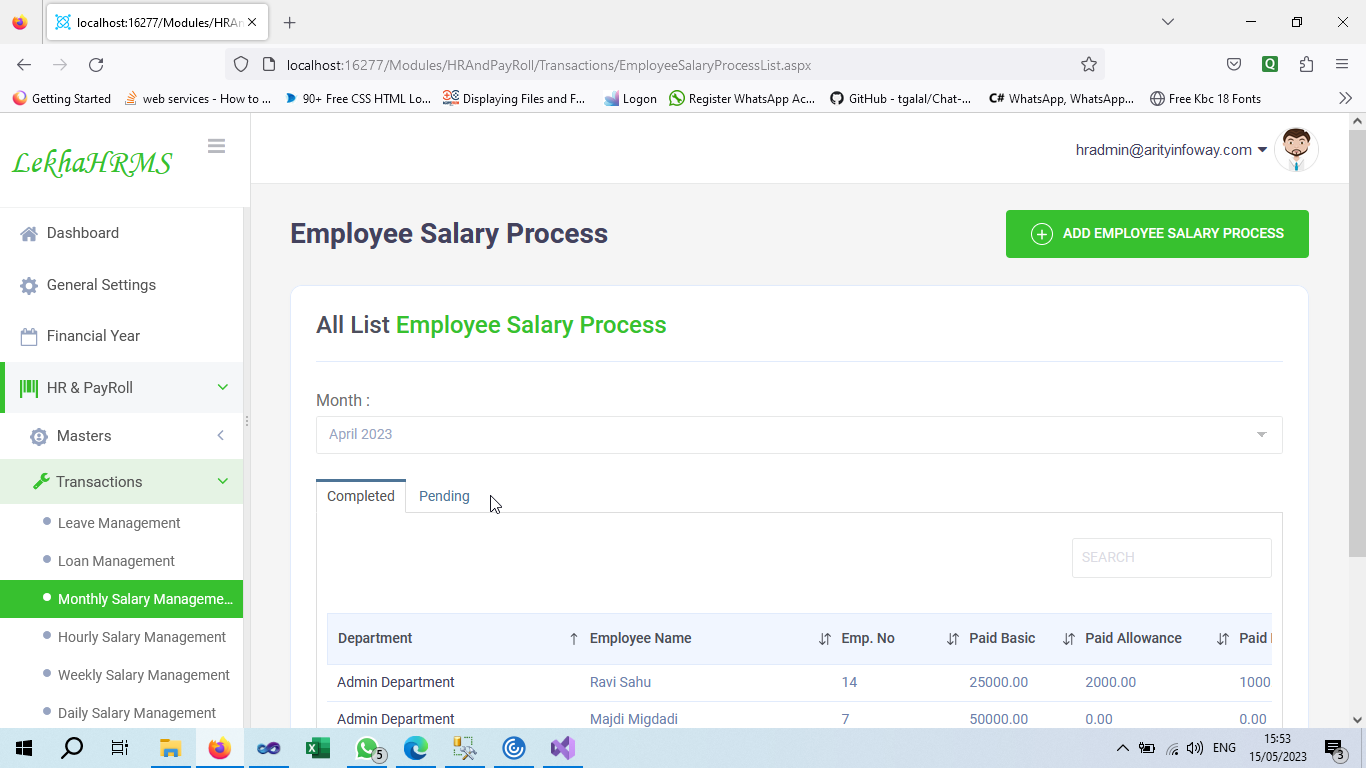Toggle the sidebar hamburger menu icon

pyautogui.click(x=216, y=146)
